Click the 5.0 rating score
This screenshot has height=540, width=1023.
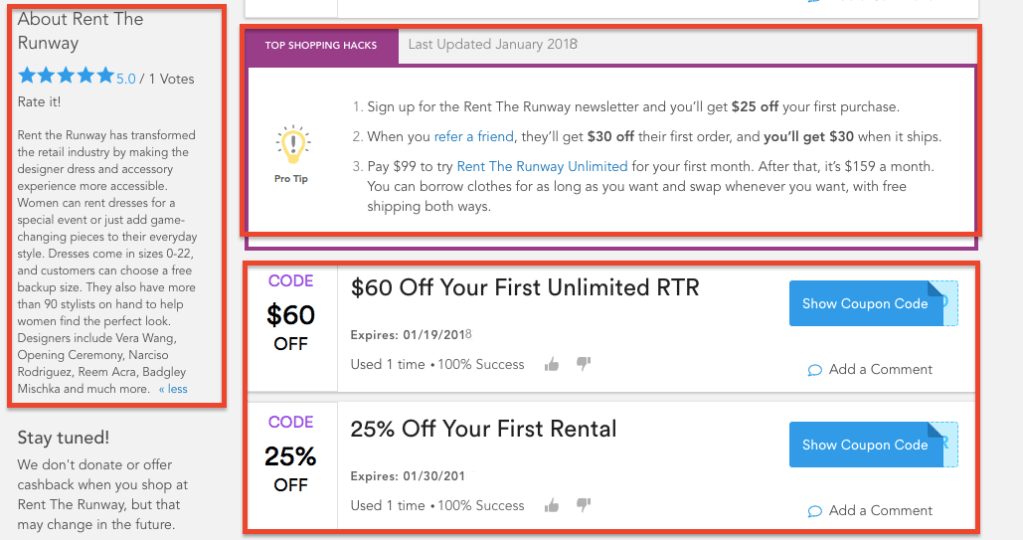[x=125, y=78]
